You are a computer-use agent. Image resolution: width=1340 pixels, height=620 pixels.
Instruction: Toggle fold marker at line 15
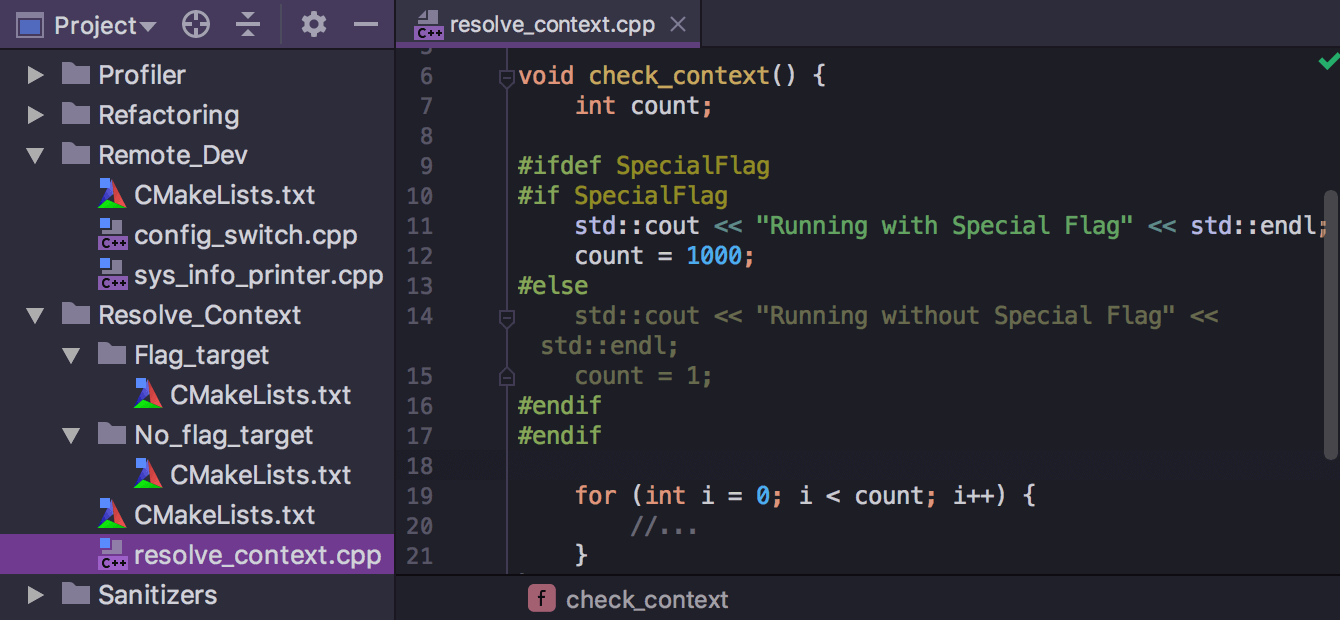[506, 377]
